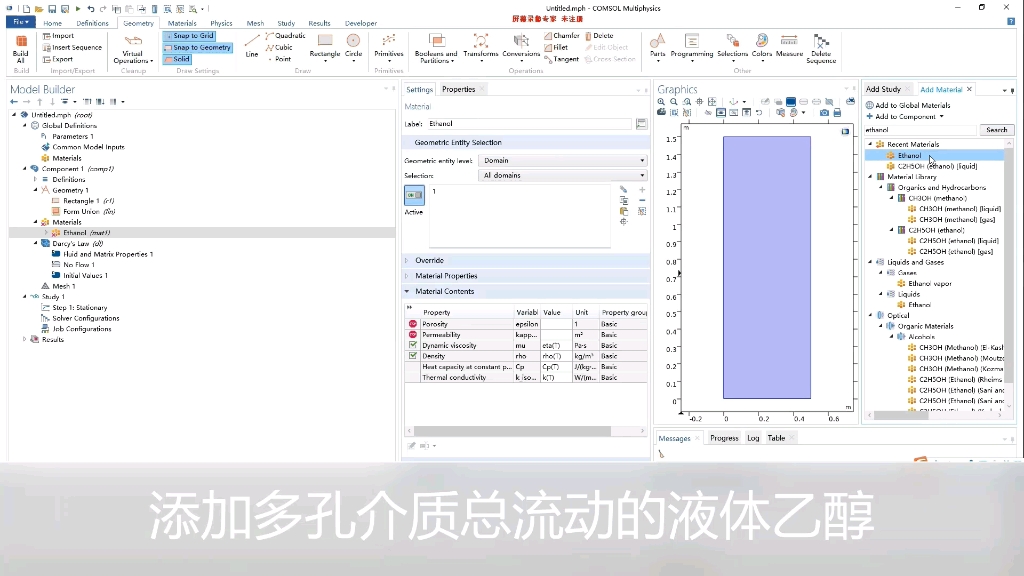This screenshot has height=576, width=1024.
Task: Toggle Dynamic viscosity checkbox
Action: [413, 345]
